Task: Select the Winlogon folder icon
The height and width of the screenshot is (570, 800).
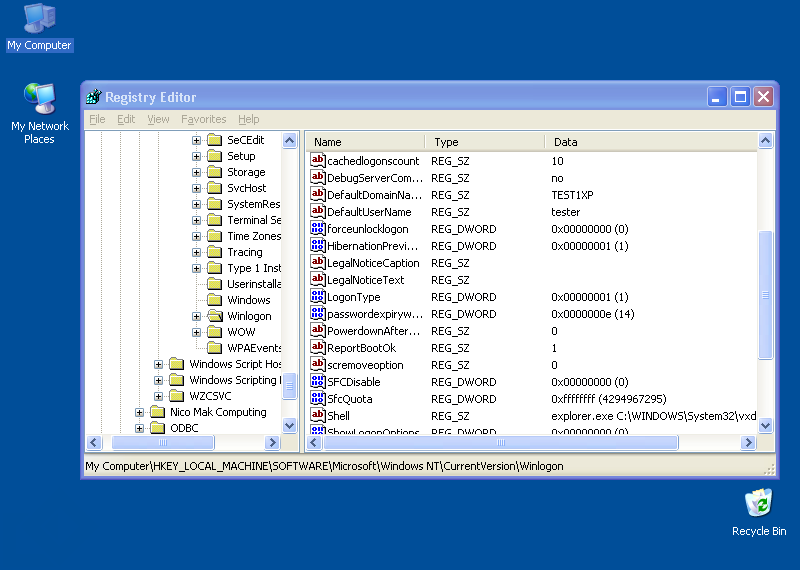Action: (x=214, y=316)
